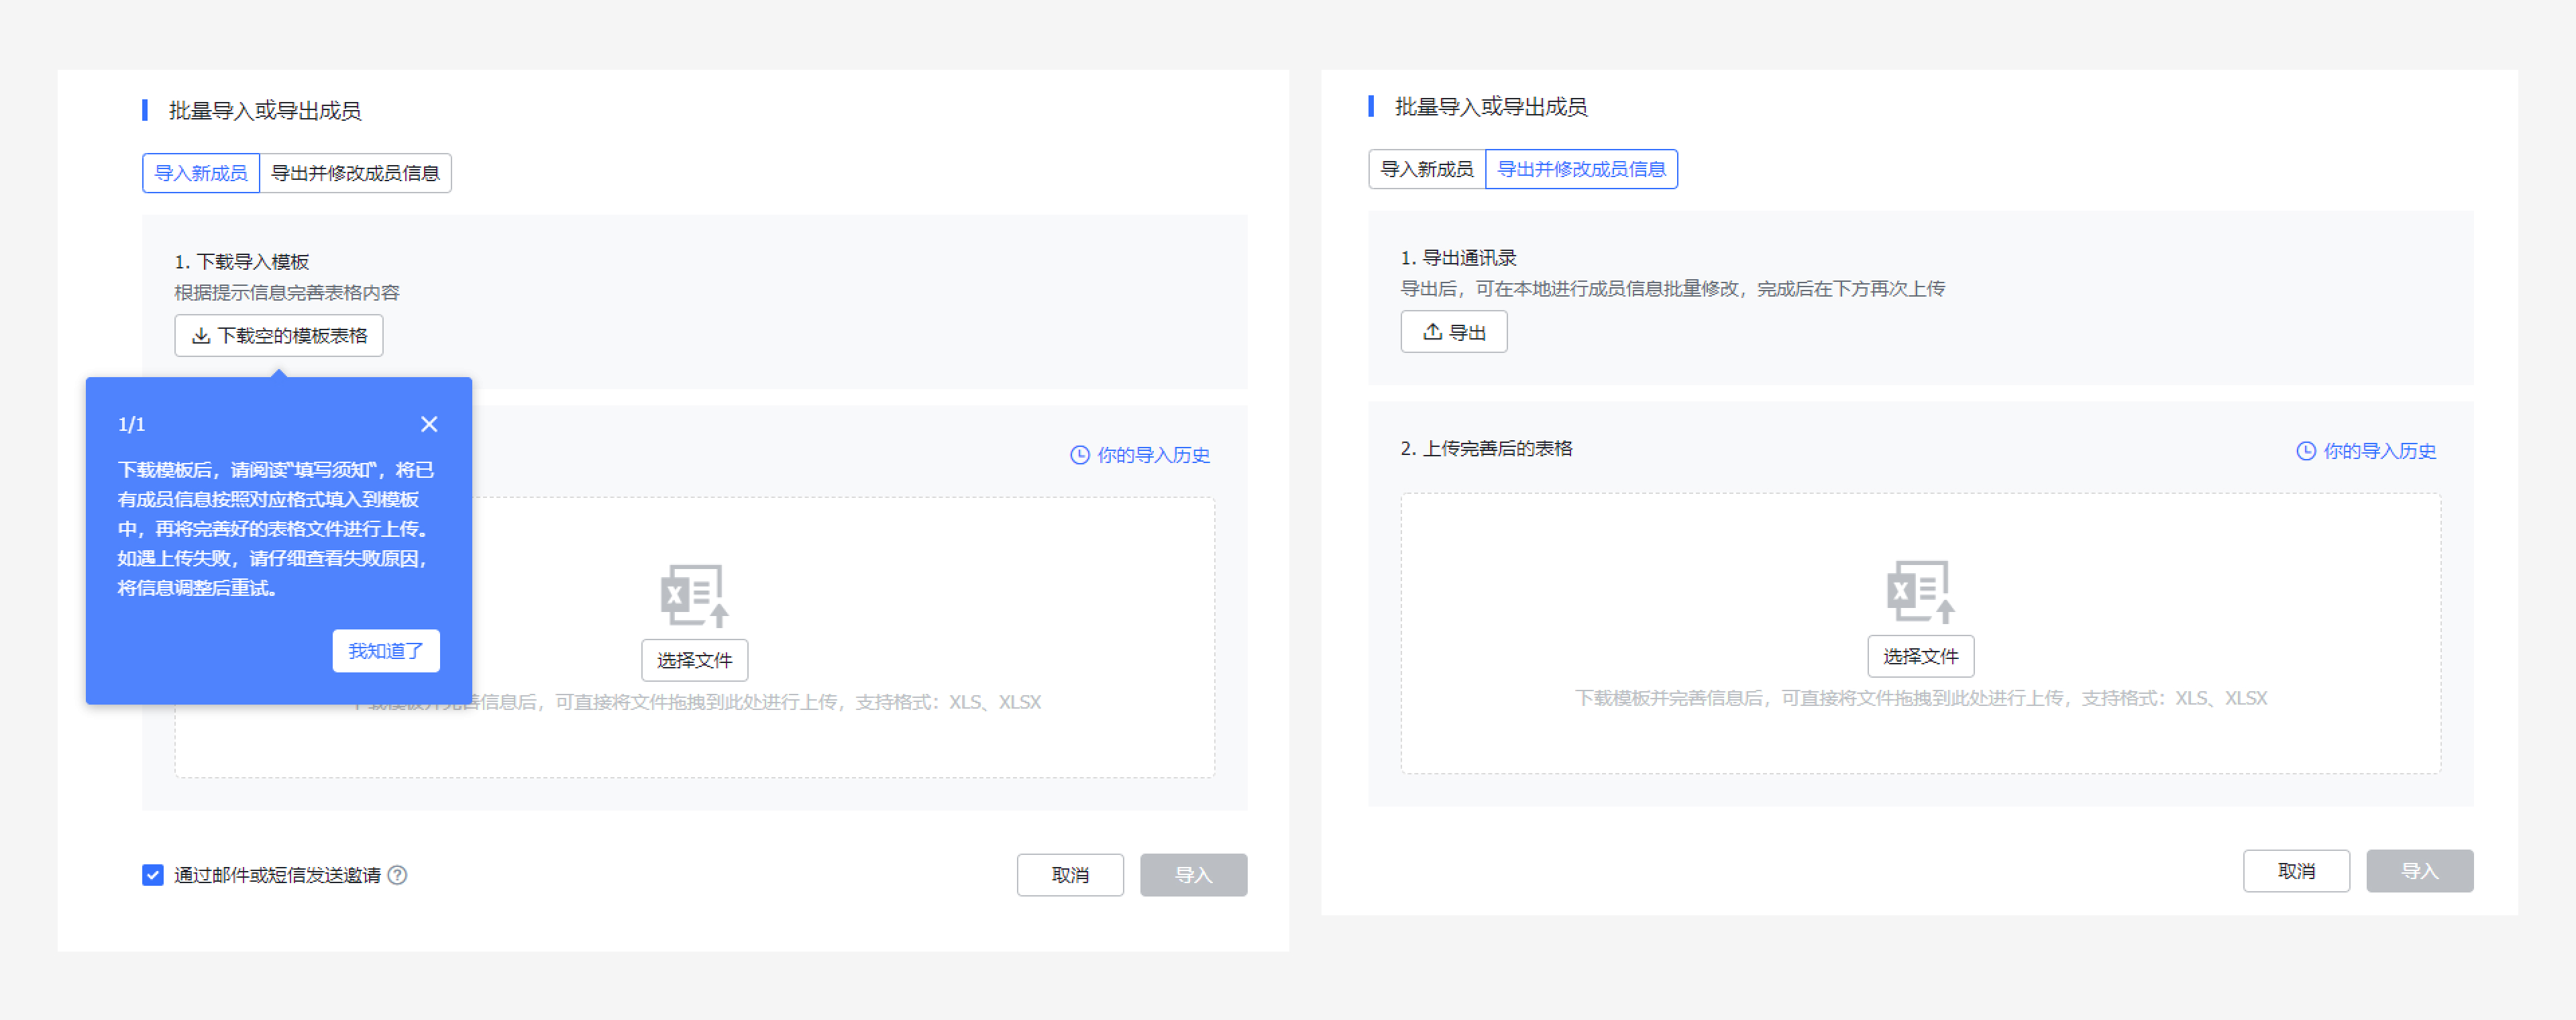Uncheck the send invitation by email or SMS checkbox

pos(153,875)
